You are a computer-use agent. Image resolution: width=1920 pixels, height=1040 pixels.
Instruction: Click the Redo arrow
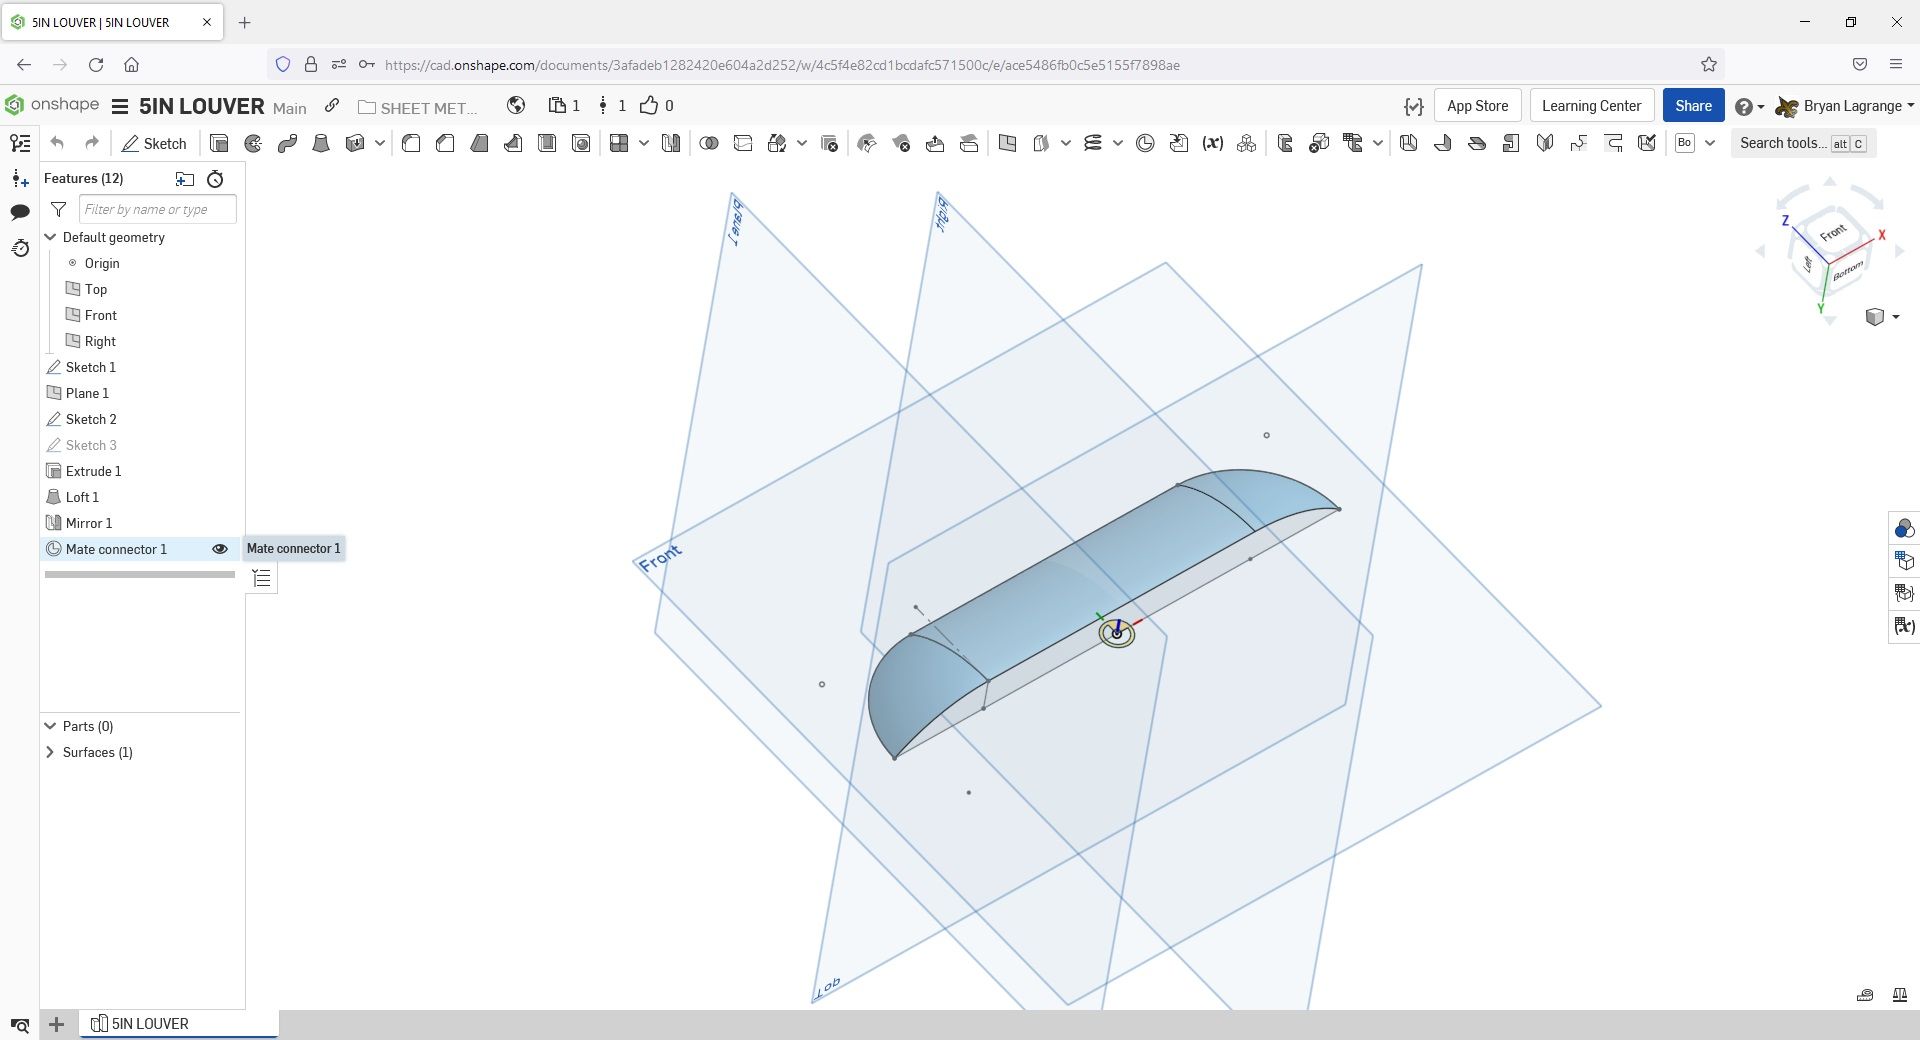coord(92,143)
